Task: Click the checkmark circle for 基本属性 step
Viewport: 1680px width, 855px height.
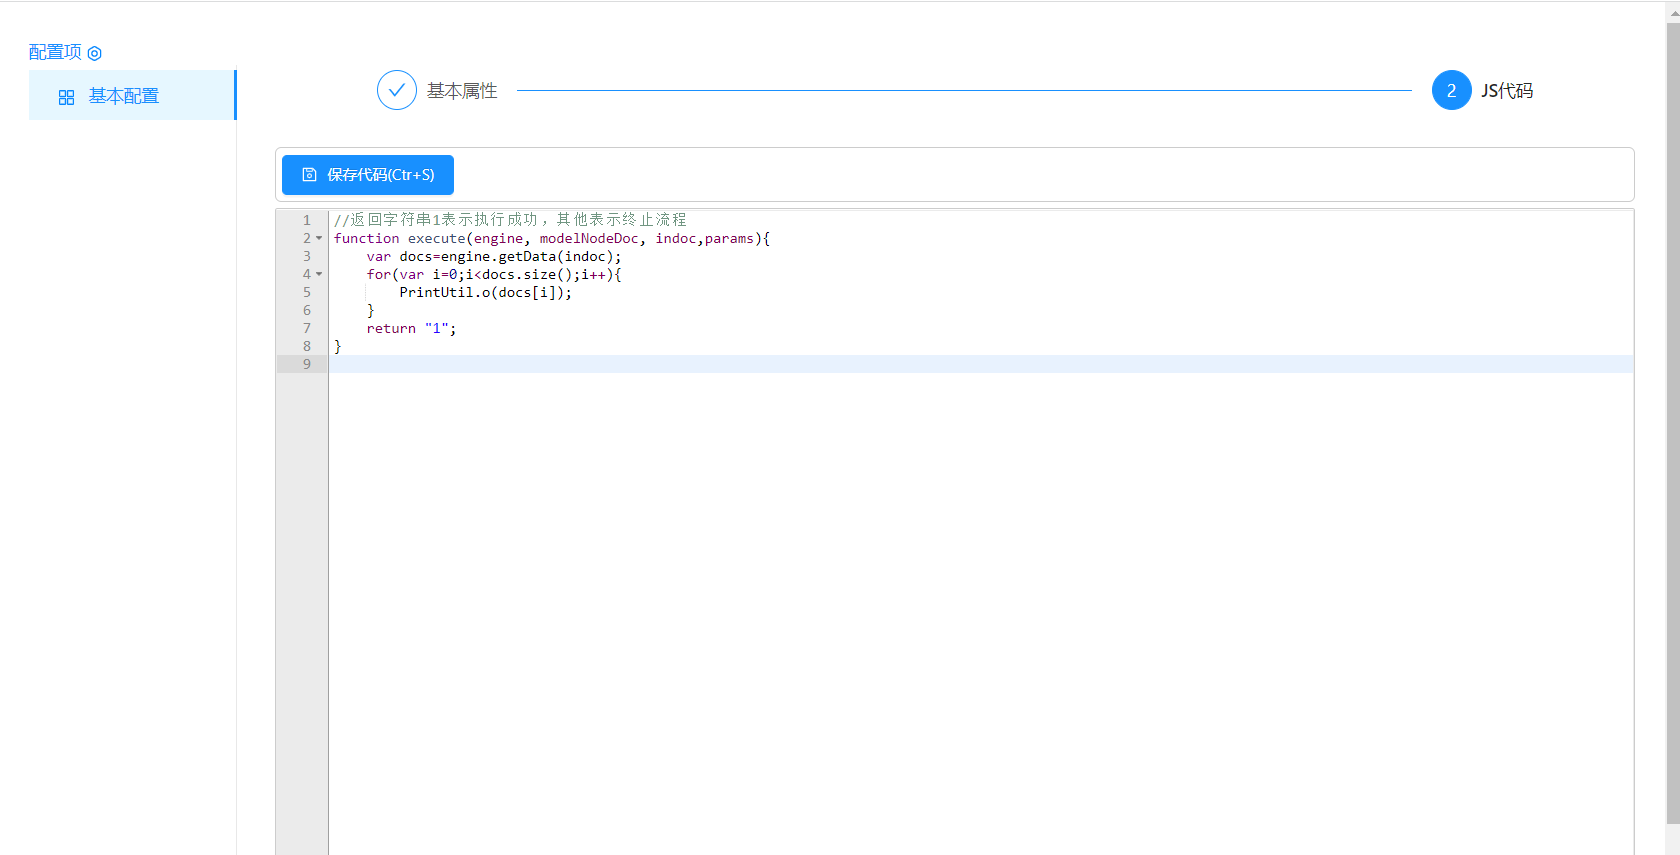Action: 397,90
